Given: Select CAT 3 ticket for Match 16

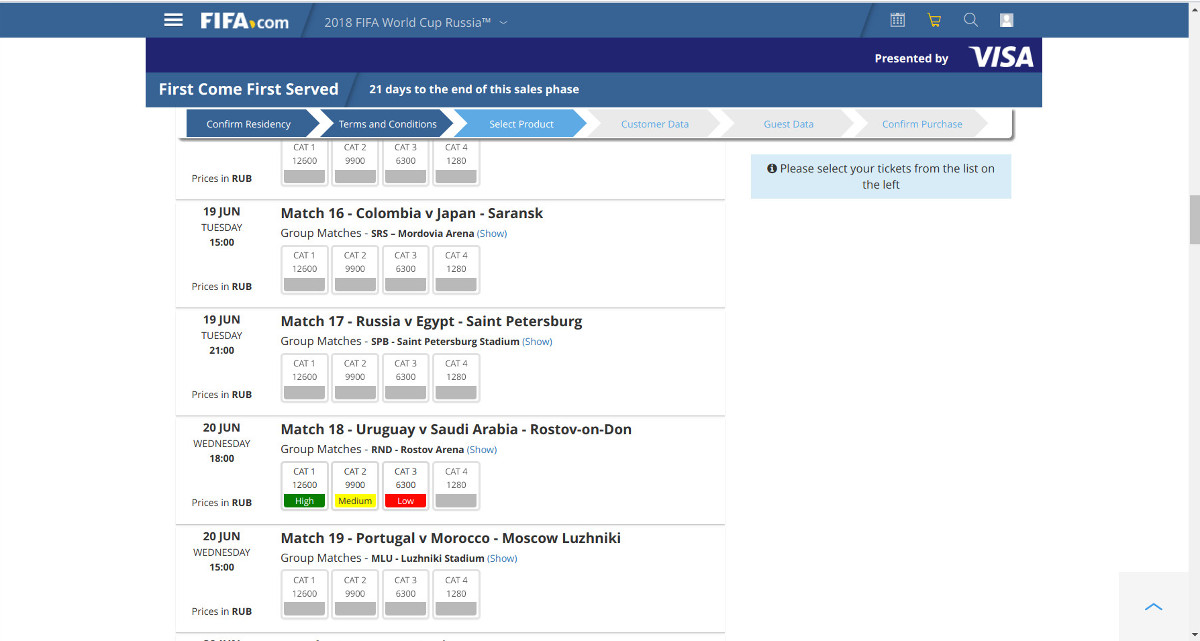Looking at the screenshot, I should tap(405, 270).
